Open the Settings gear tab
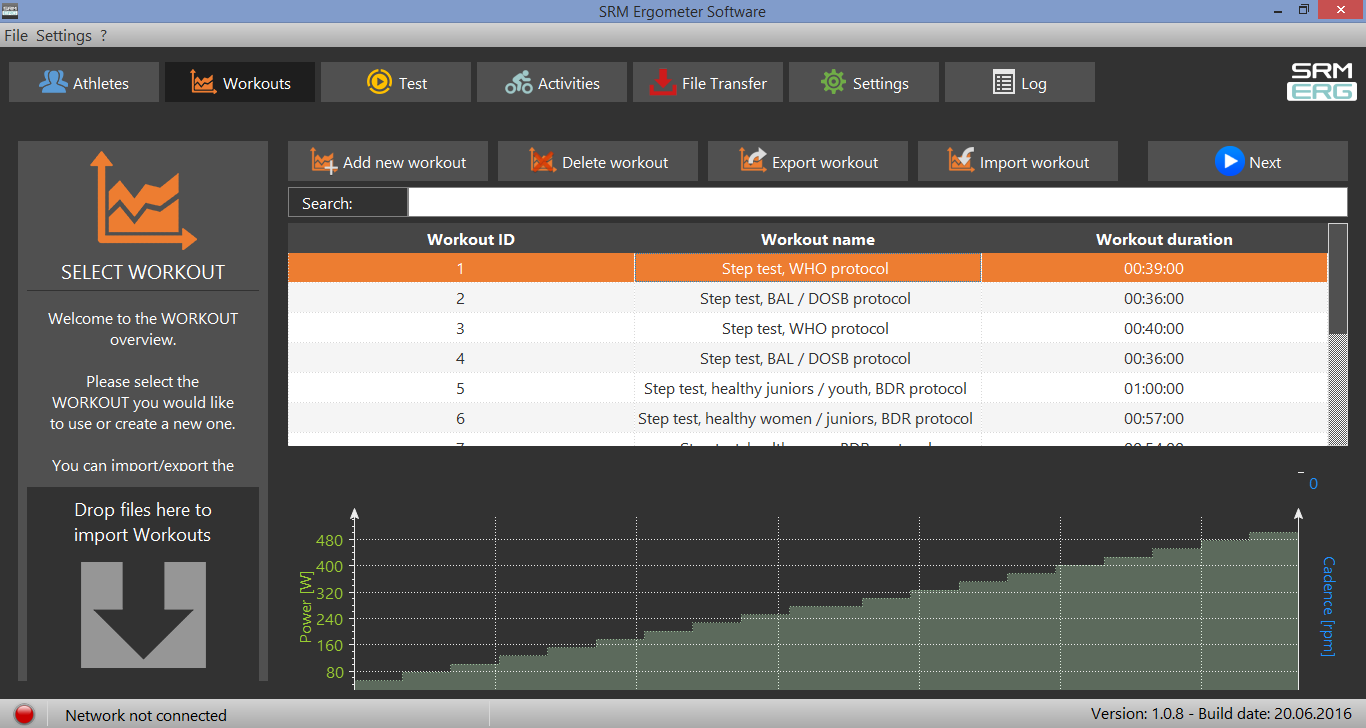Viewport: 1366px width, 728px height. tap(864, 83)
